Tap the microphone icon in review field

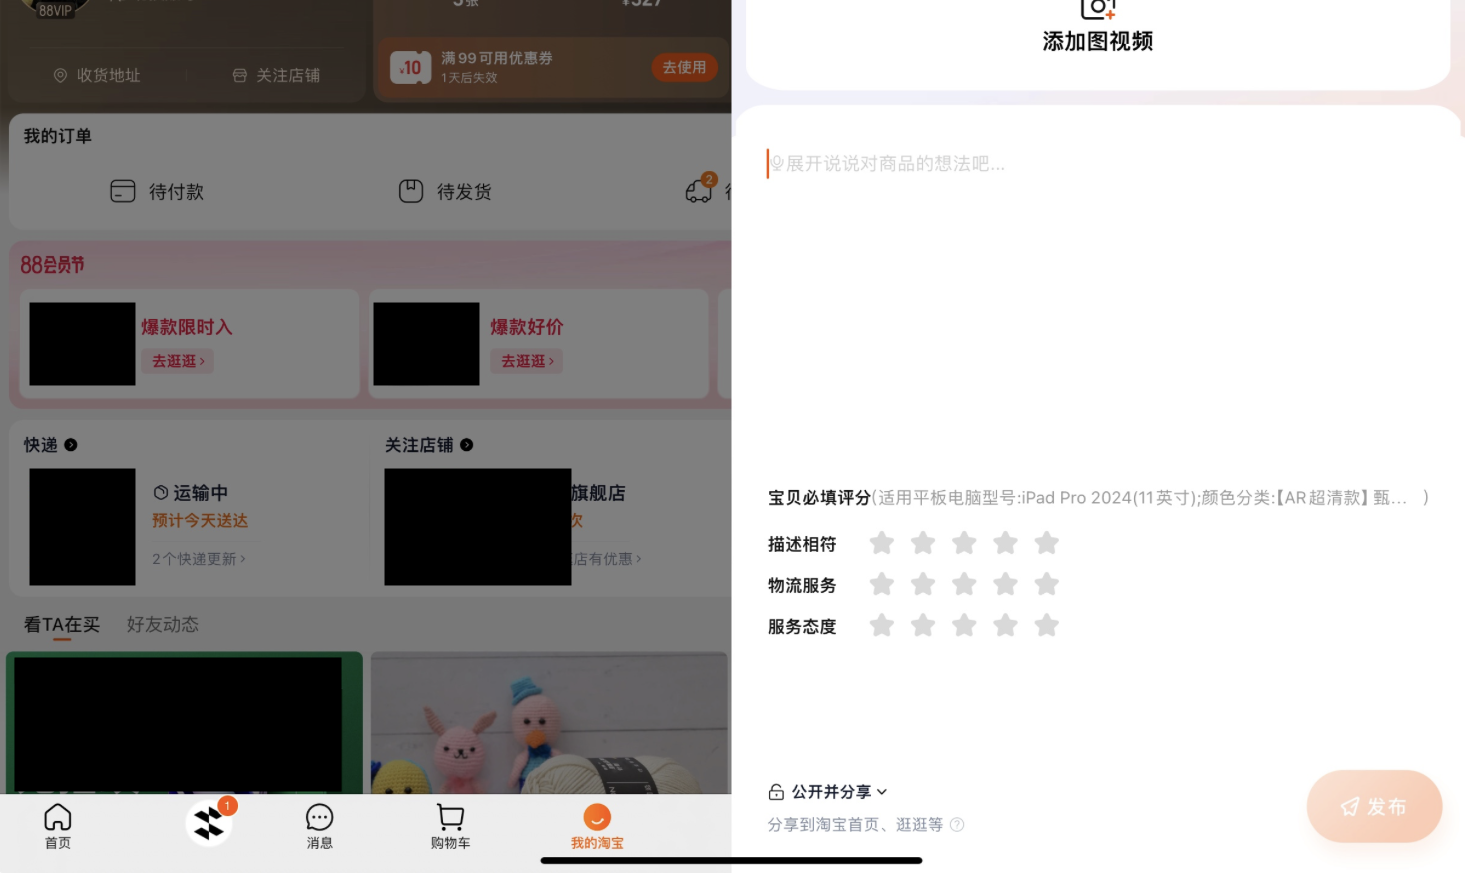coord(777,163)
